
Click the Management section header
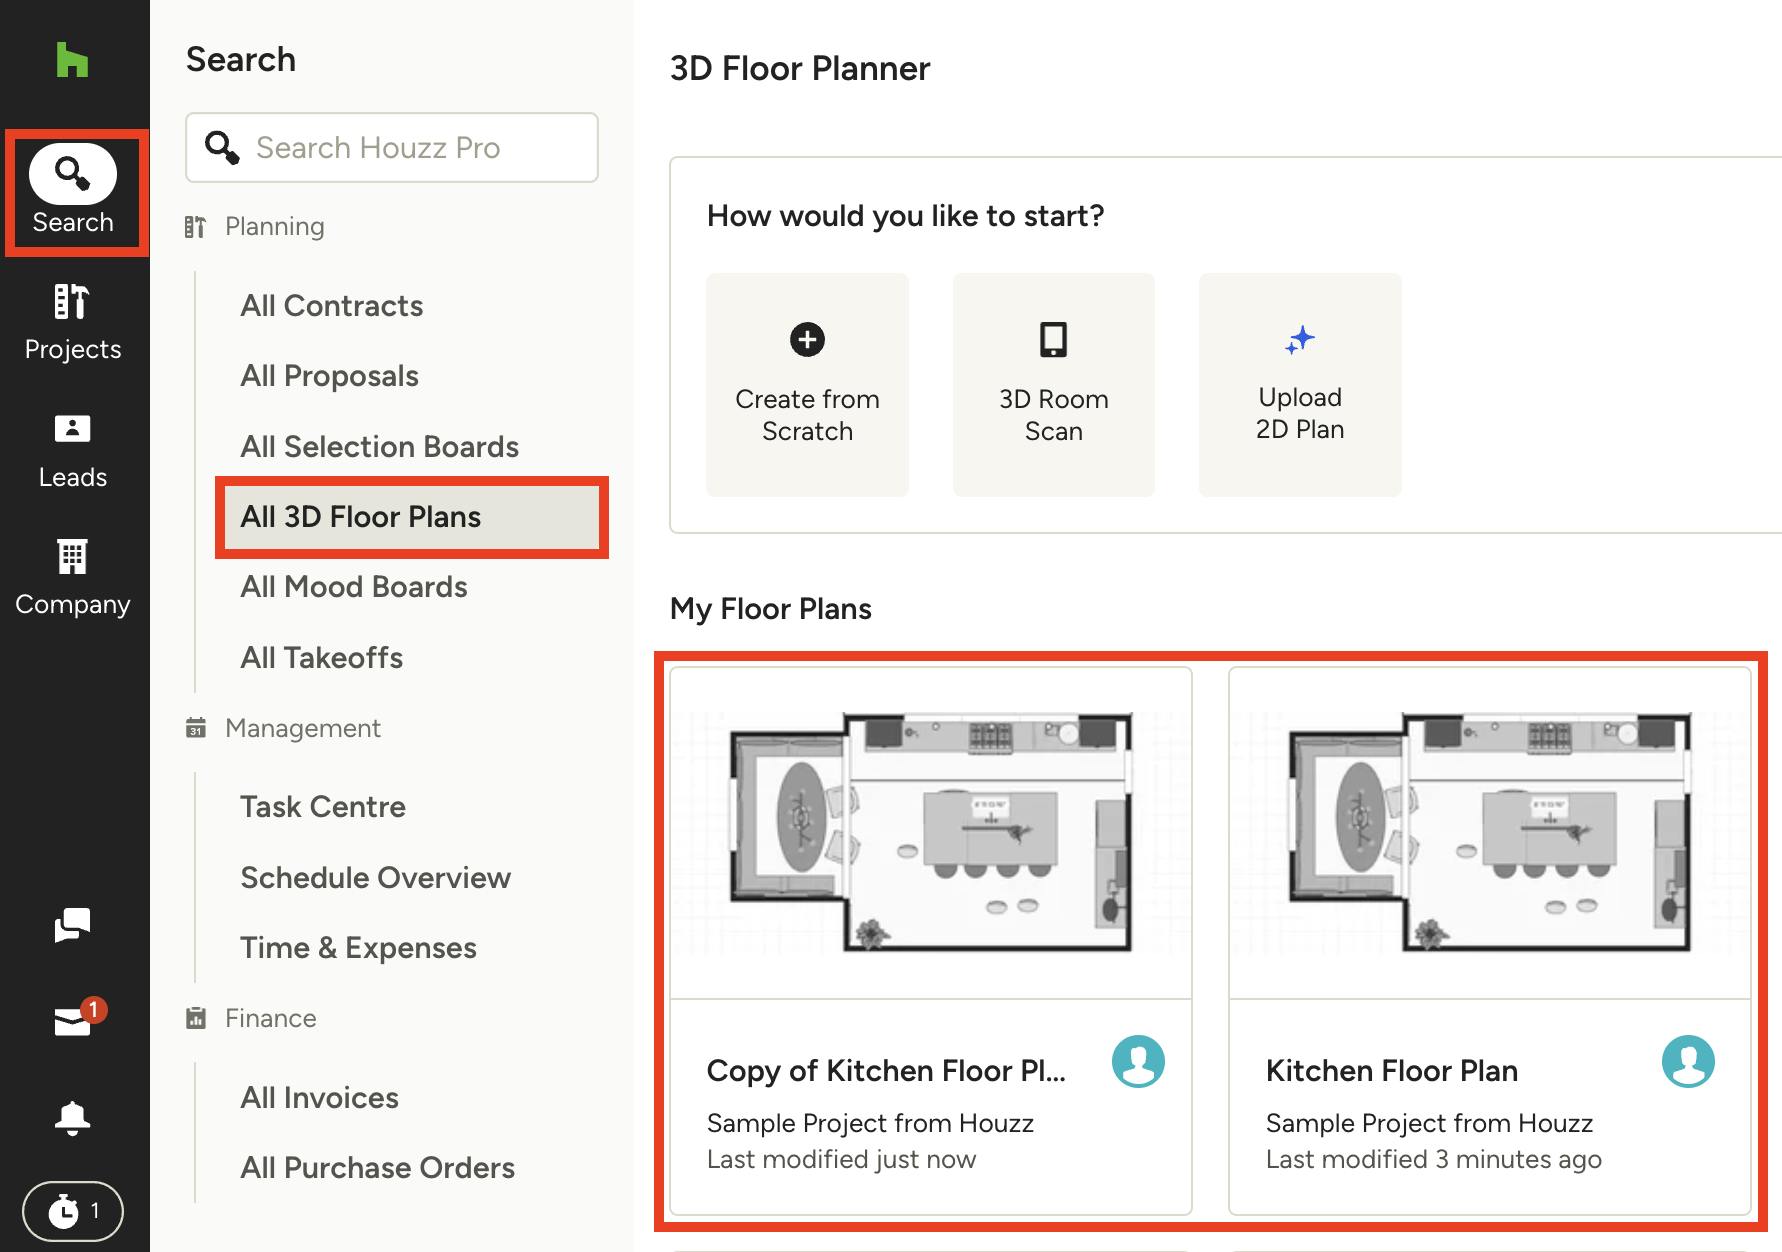click(302, 728)
